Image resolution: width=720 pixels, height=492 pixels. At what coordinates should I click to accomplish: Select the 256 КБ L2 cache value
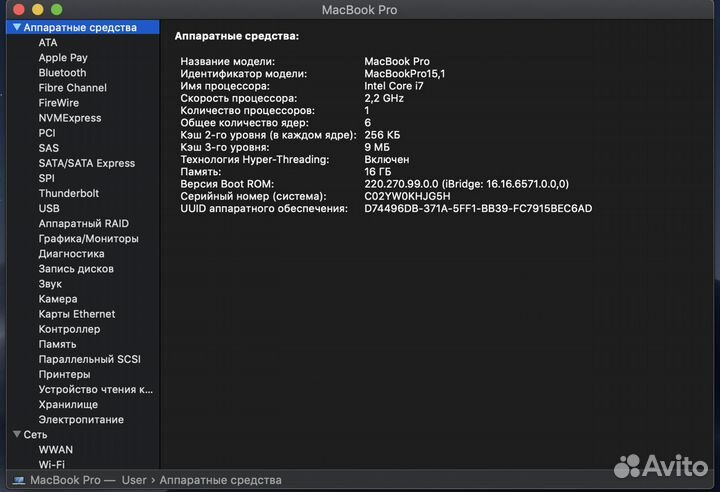382,135
